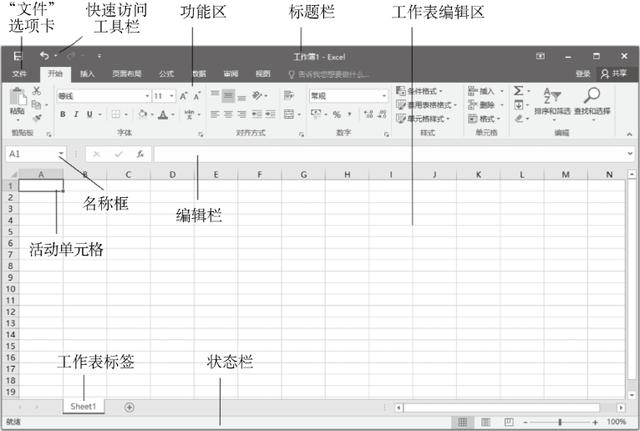This screenshot has width=640, height=431.
Task: Toggle Bold formatting
Action: [63, 114]
